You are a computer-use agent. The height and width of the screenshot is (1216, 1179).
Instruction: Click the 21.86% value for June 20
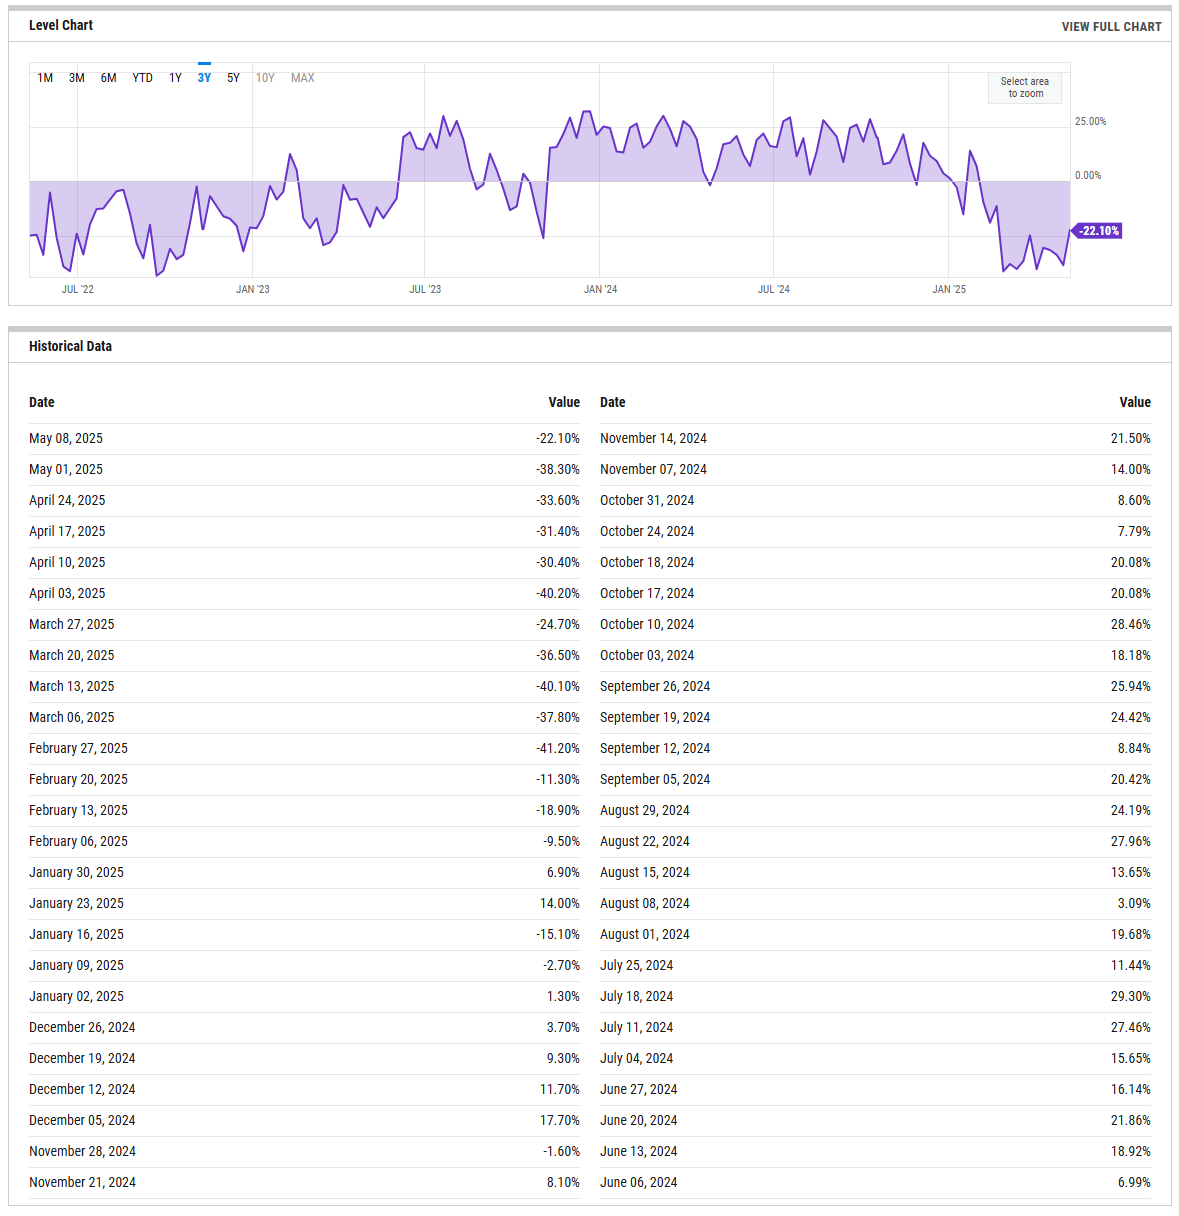click(x=1131, y=1120)
